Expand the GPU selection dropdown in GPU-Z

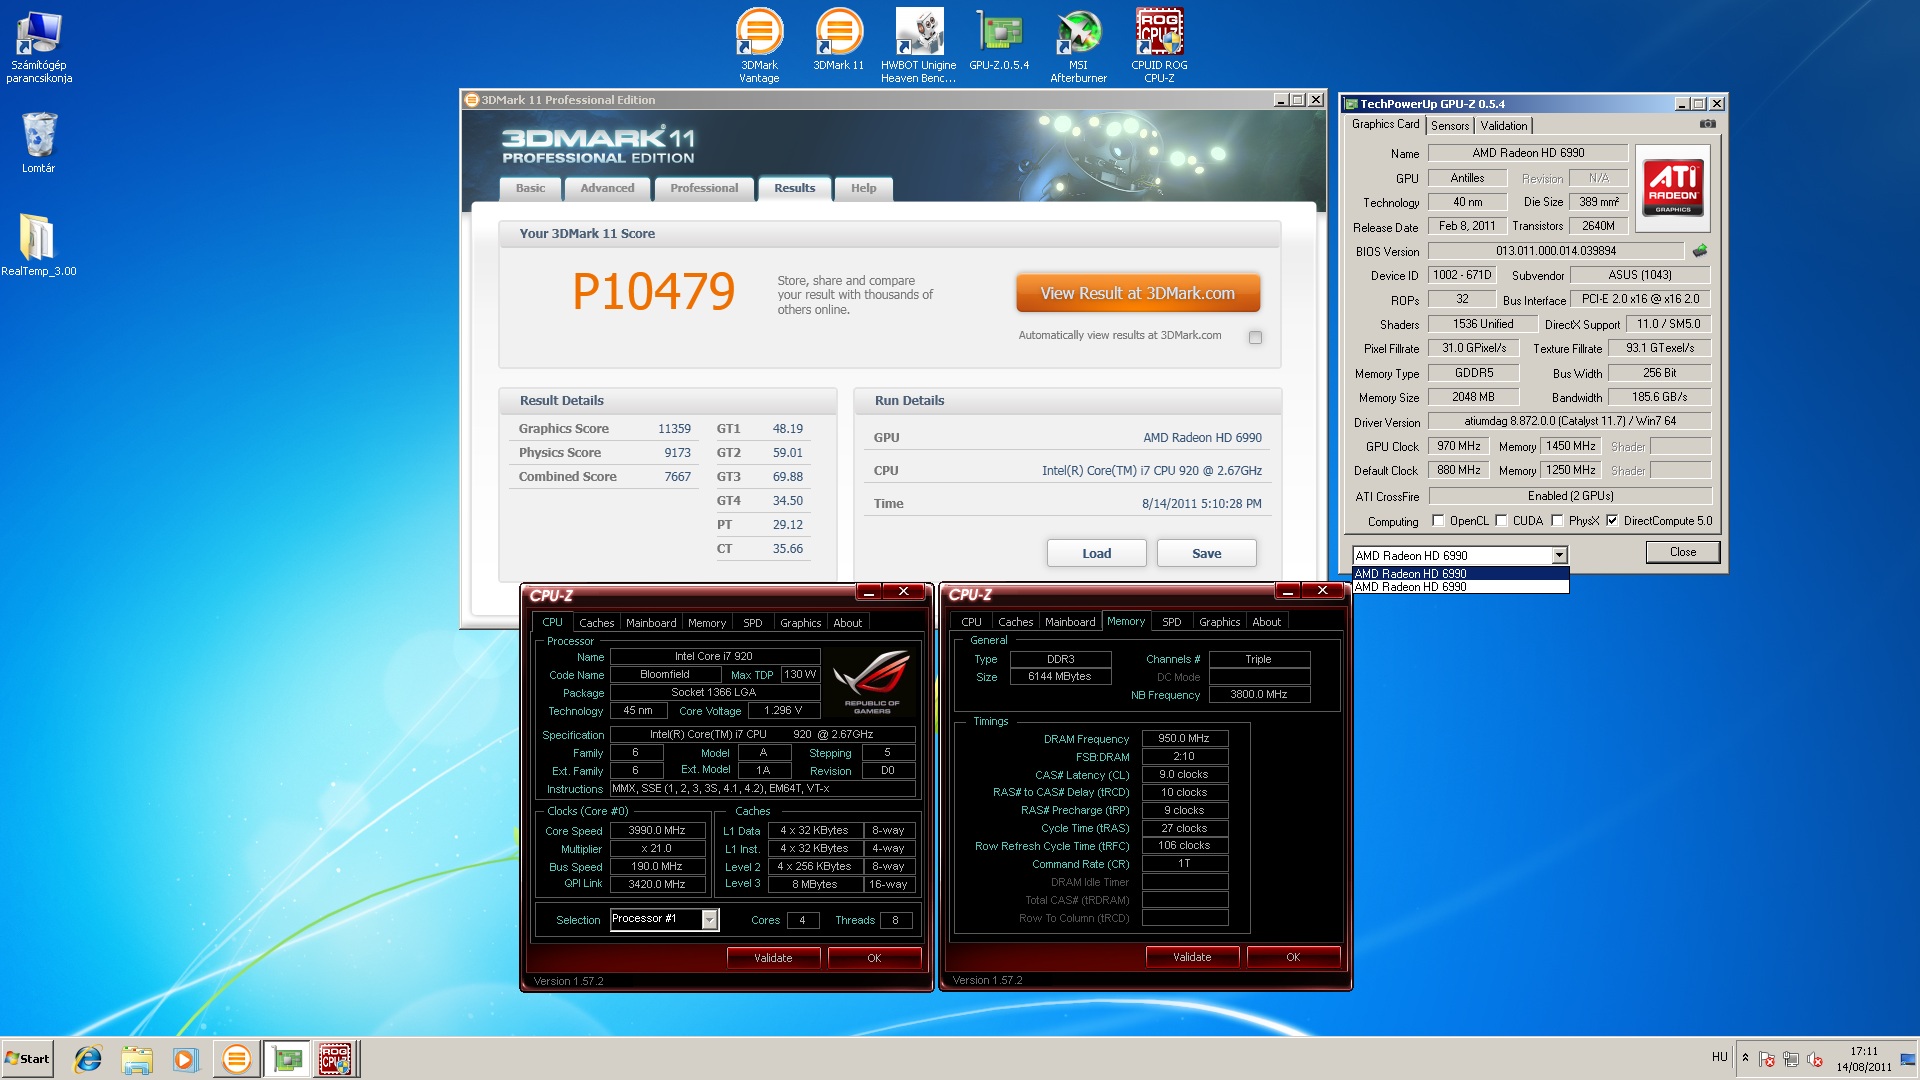pyautogui.click(x=1558, y=556)
